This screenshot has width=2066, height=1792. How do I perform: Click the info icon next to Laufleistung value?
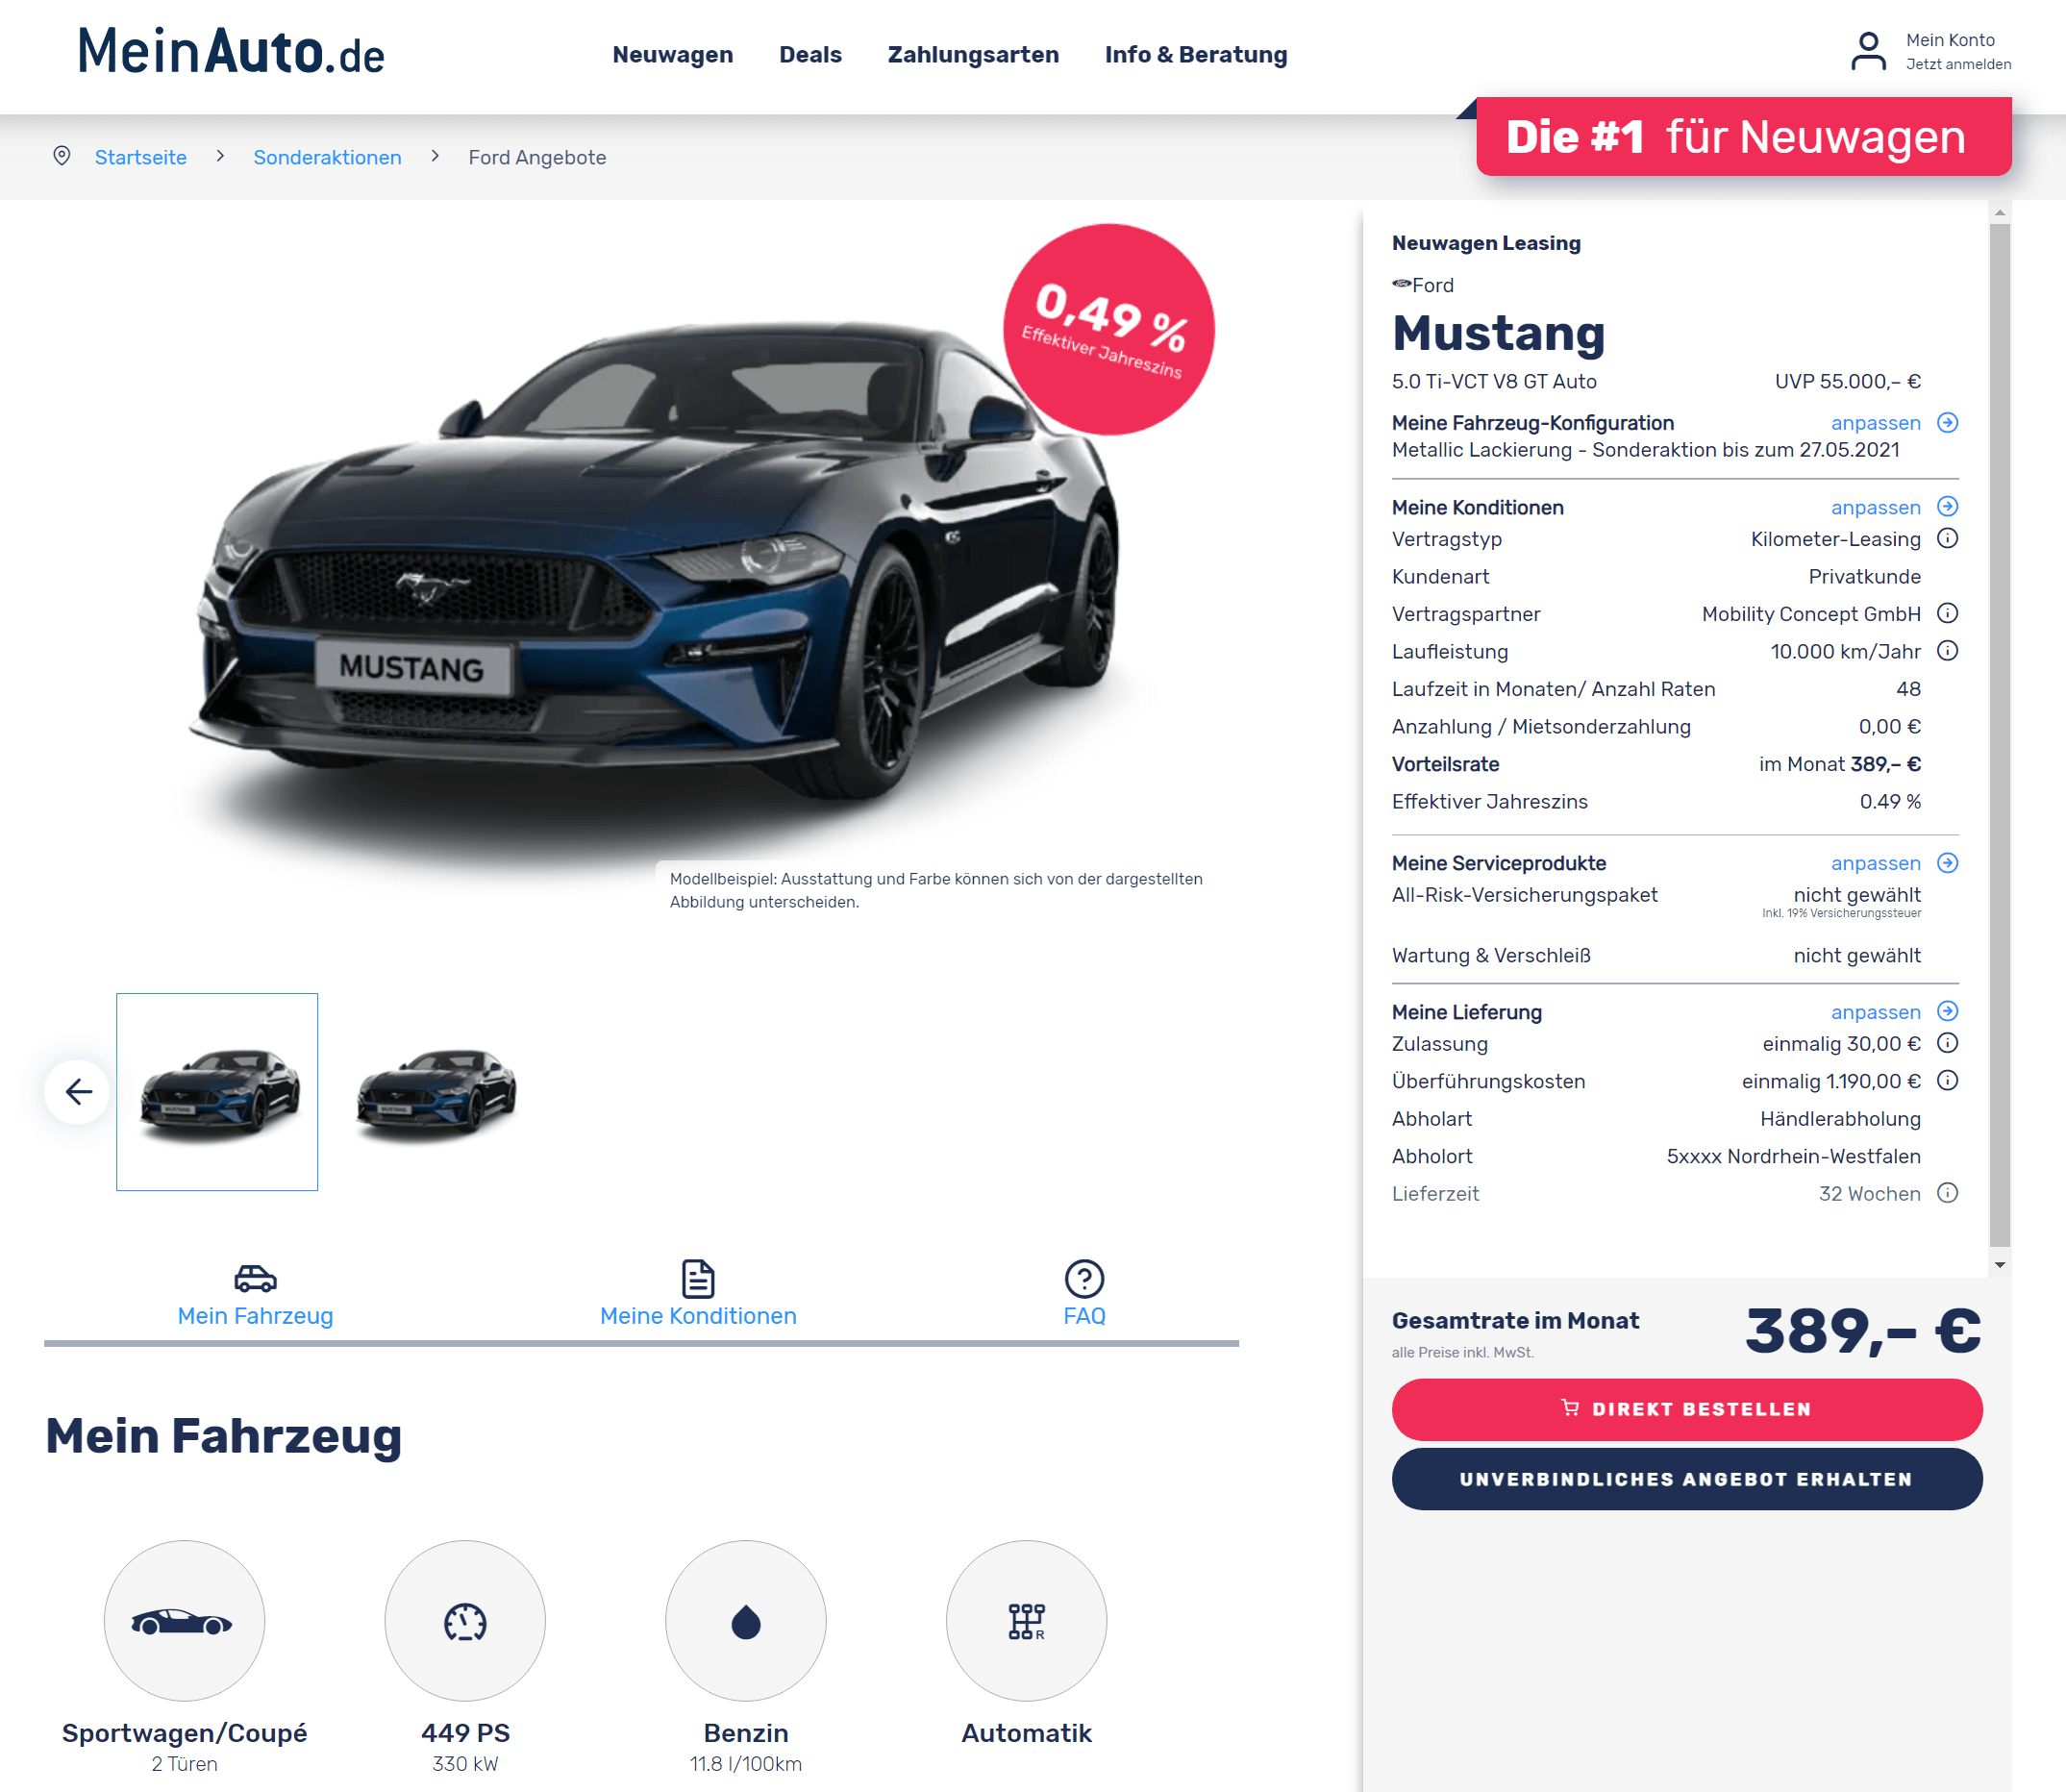pos(1947,651)
